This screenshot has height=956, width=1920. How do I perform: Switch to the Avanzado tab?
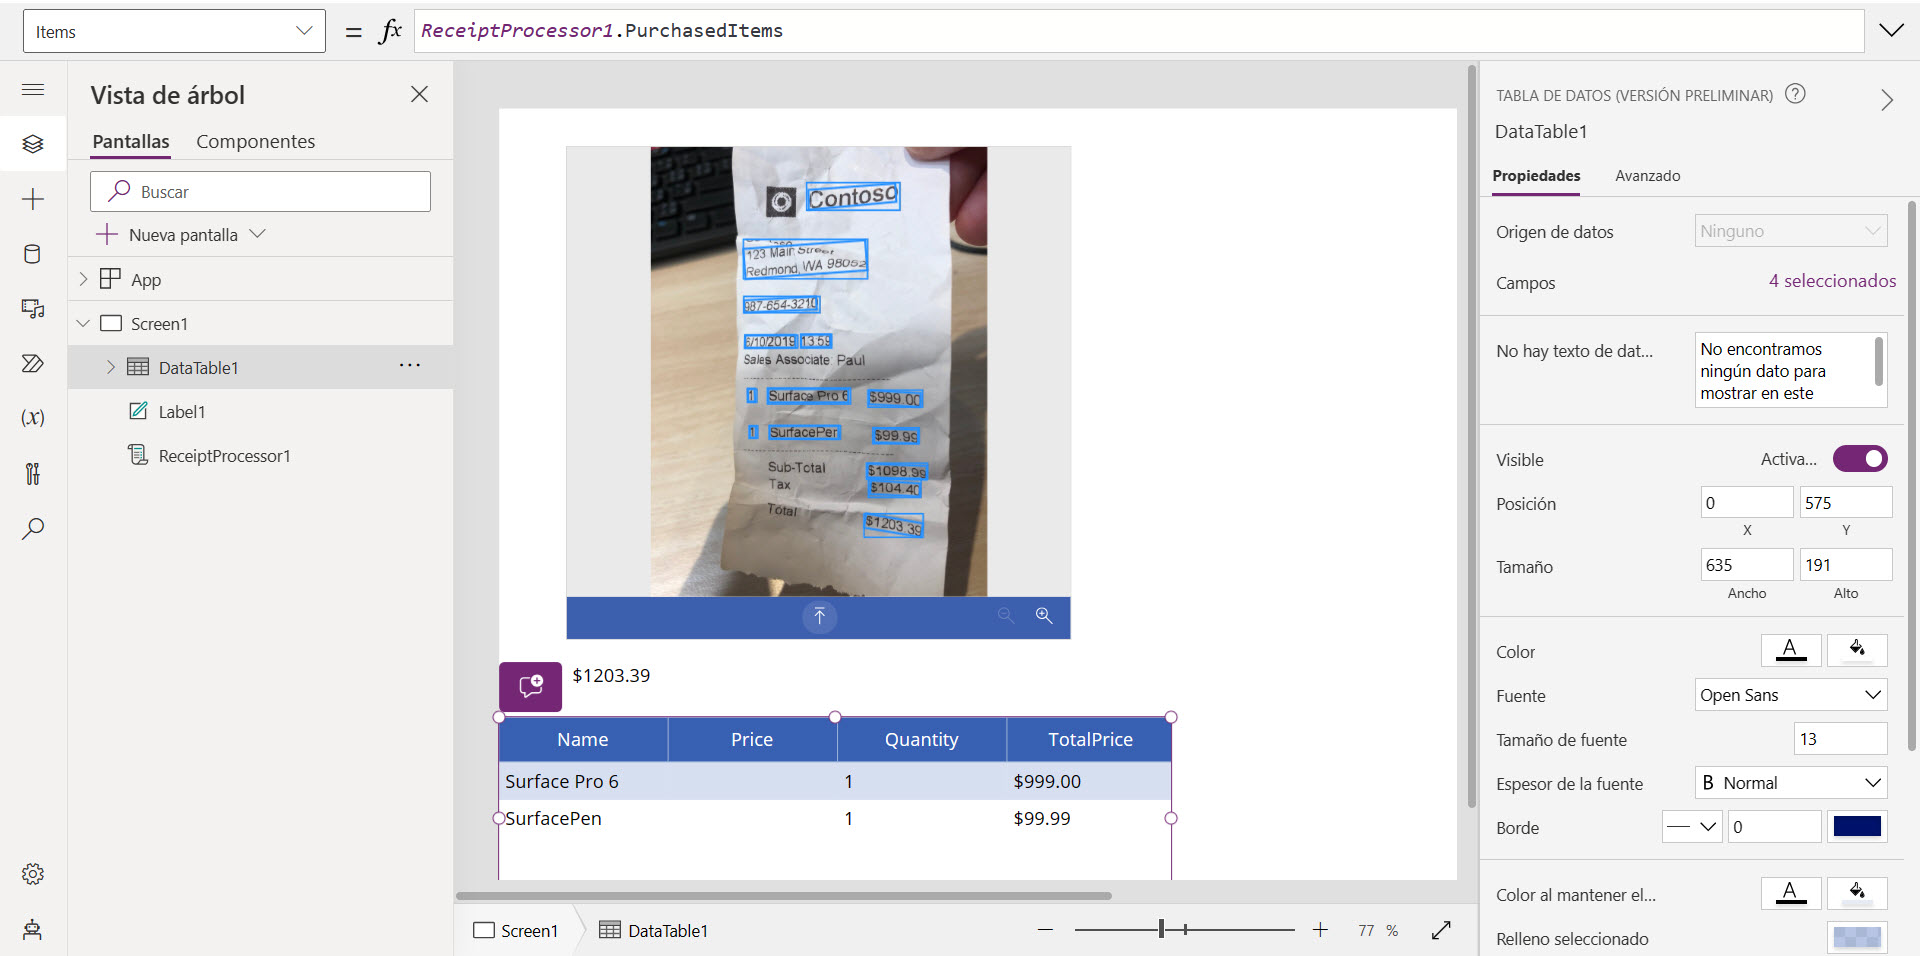tap(1648, 176)
